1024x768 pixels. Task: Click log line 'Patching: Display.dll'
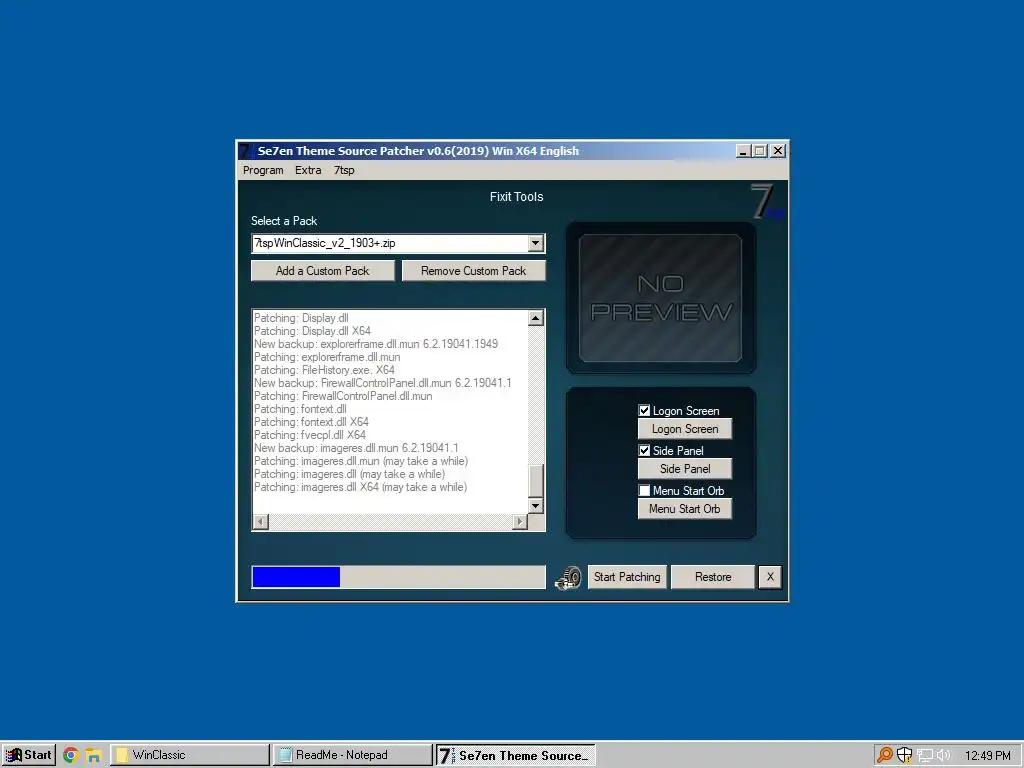(301, 318)
